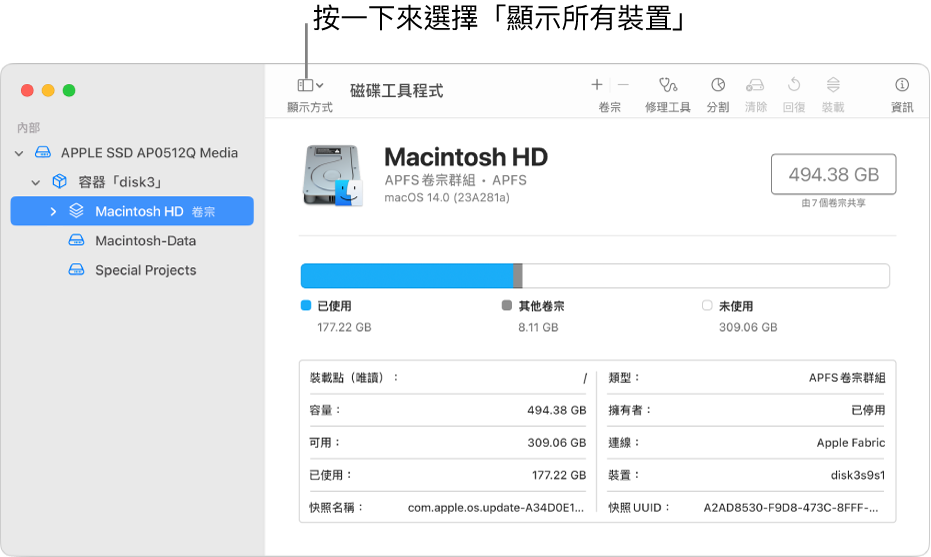Click the 分割 partition pie icon

pos(718,85)
